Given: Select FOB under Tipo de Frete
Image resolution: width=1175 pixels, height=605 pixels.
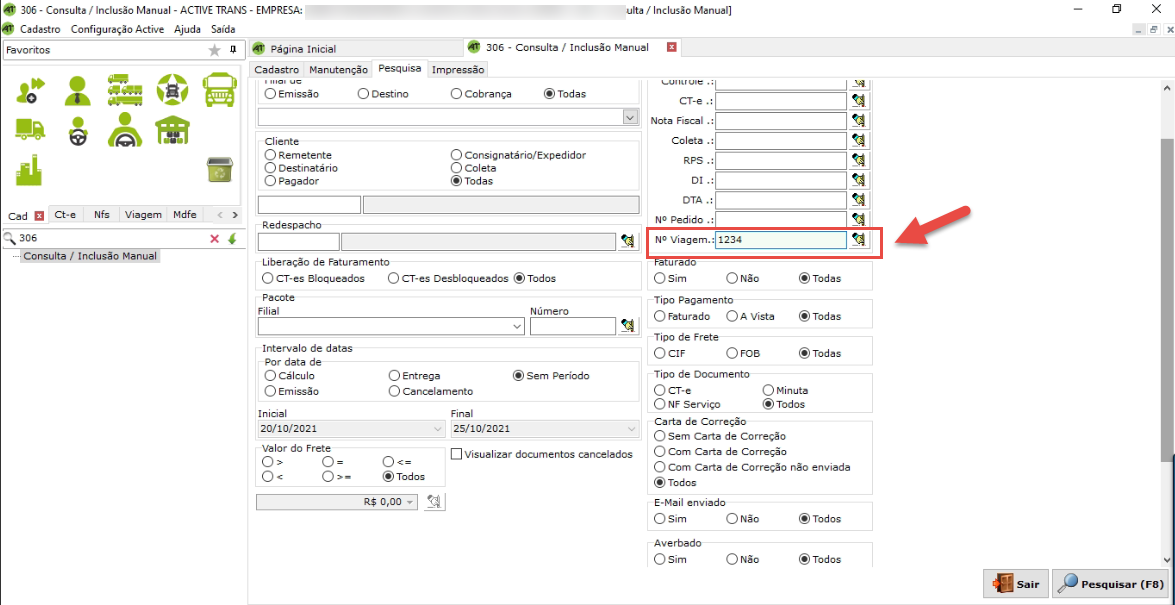Looking at the screenshot, I should pos(732,353).
